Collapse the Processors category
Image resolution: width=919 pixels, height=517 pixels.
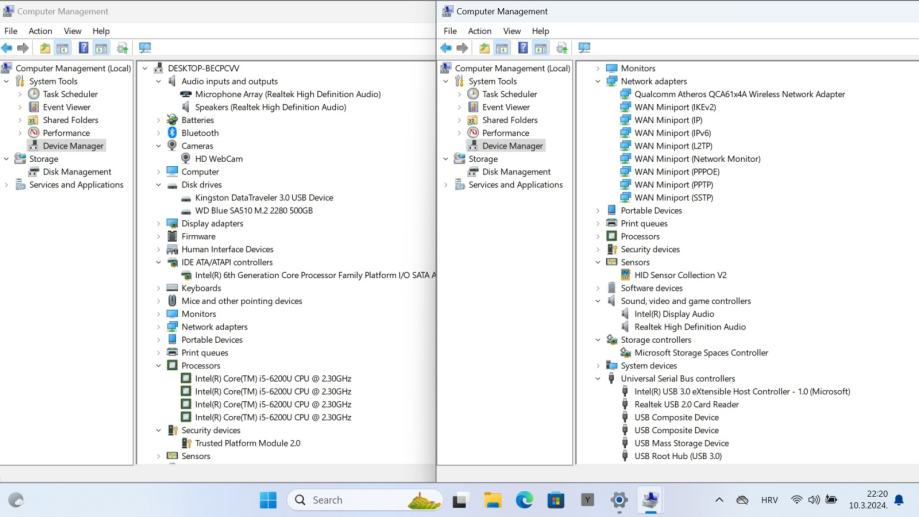tap(159, 366)
